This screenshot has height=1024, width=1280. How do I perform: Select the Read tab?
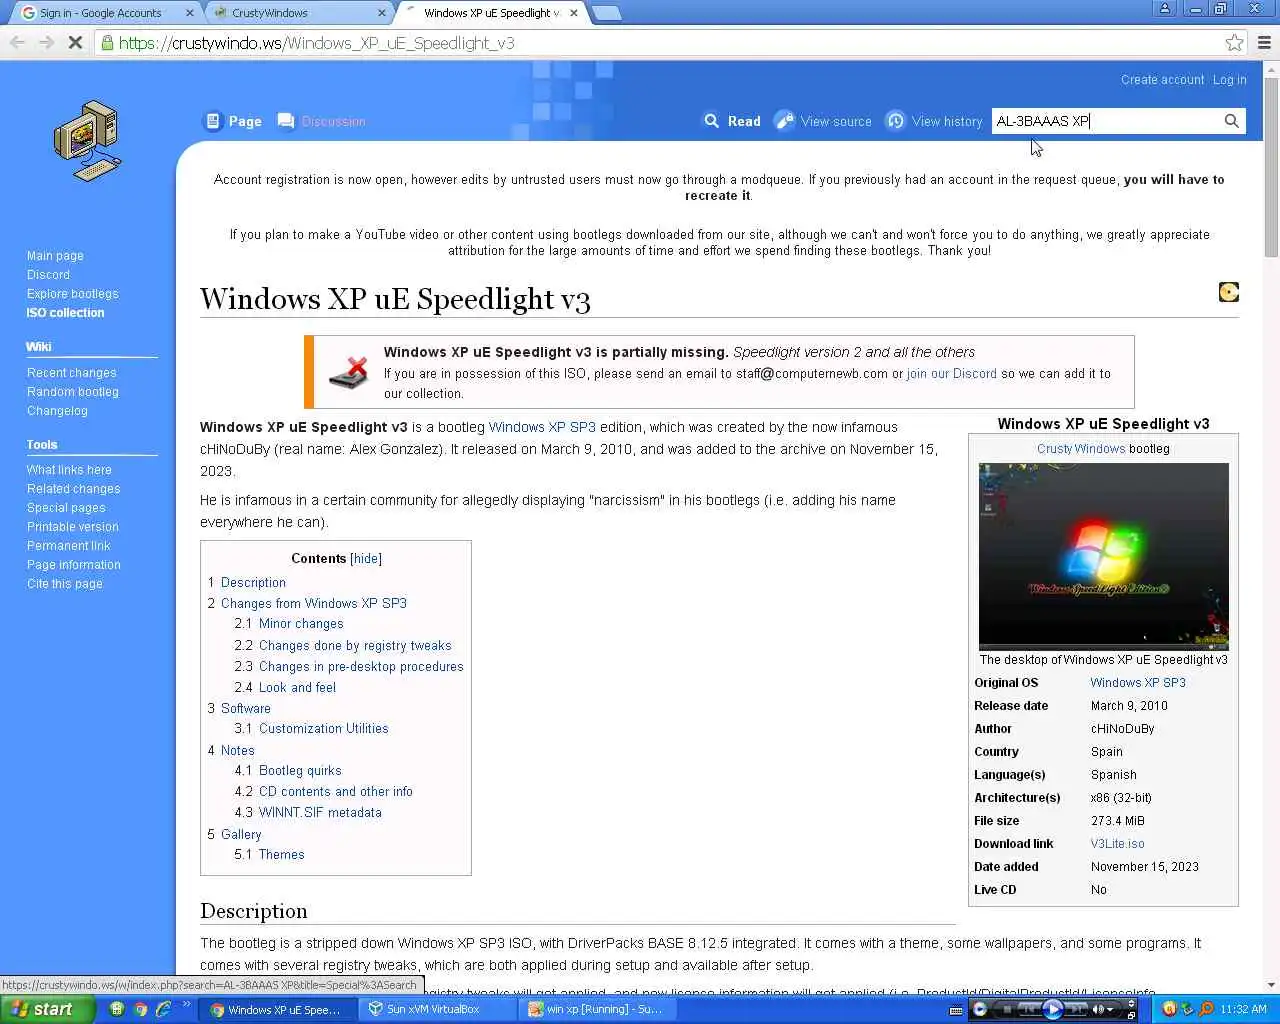pyautogui.click(x=732, y=121)
